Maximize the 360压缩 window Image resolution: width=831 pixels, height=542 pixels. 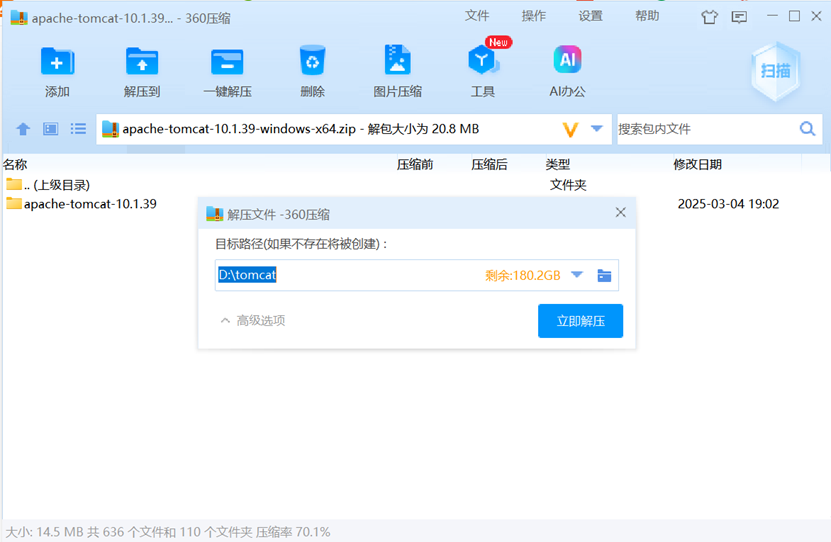(x=794, y=16)
